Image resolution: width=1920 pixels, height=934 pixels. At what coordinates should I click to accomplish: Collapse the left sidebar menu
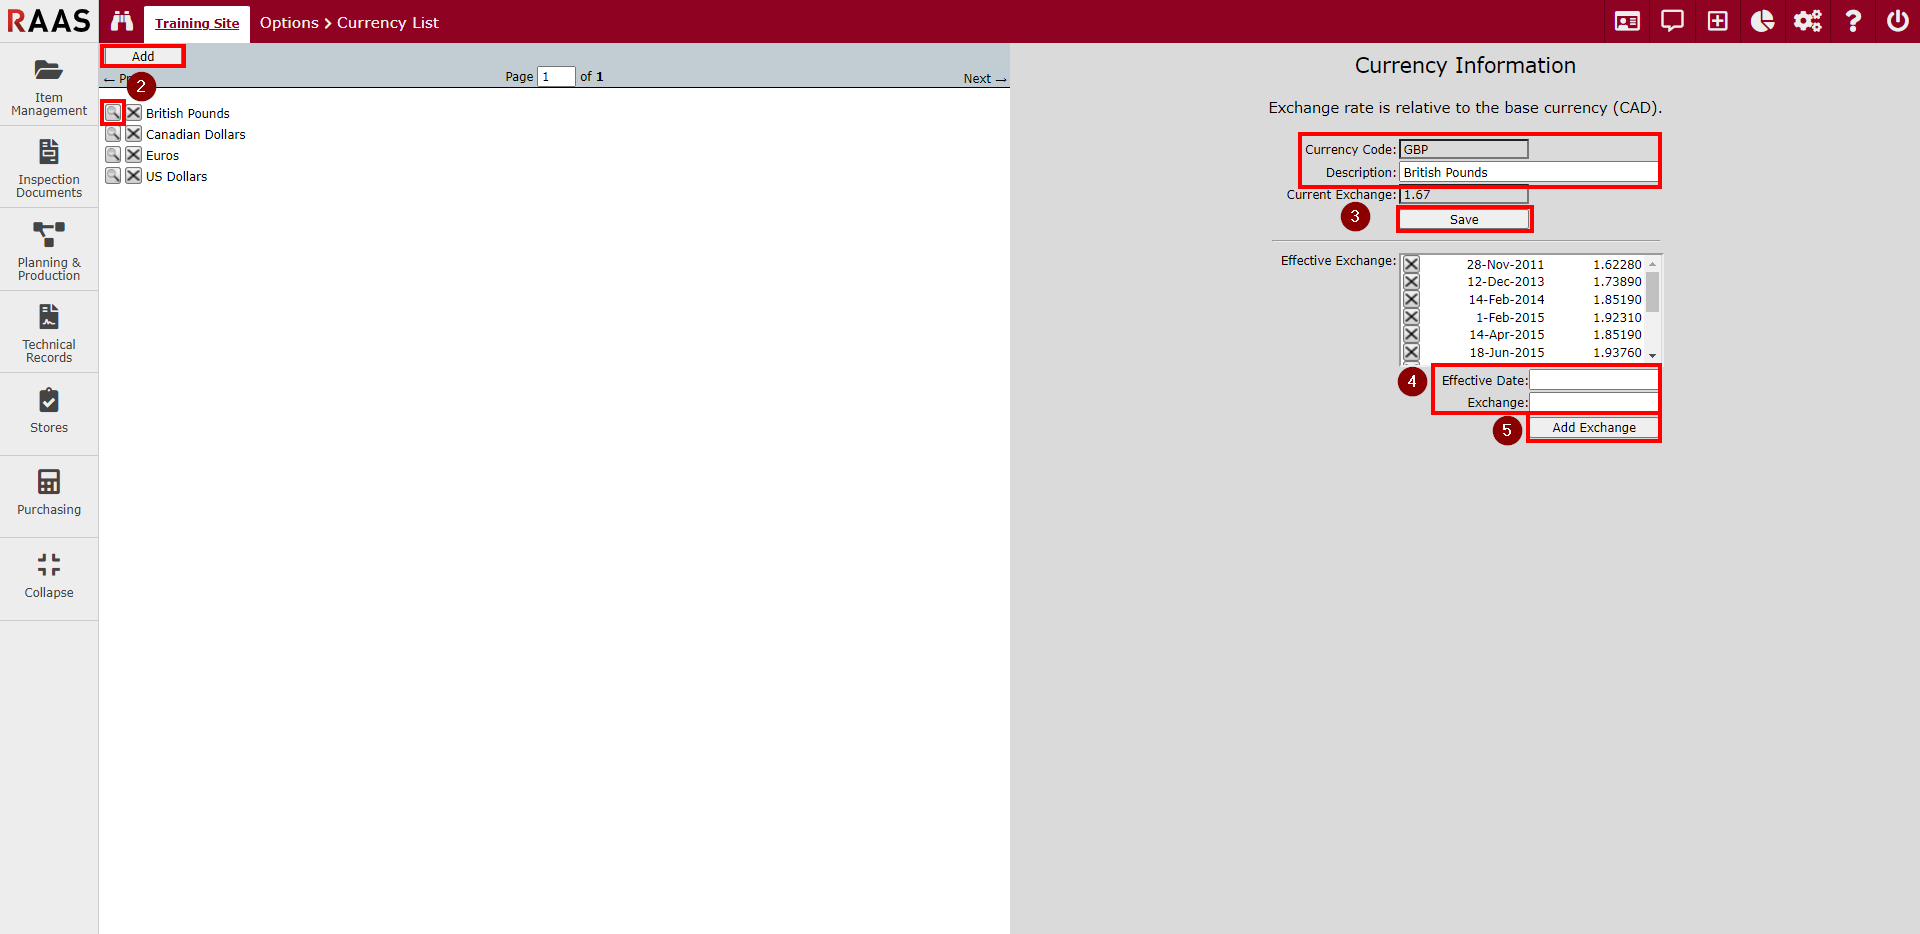tap(49, 576)
